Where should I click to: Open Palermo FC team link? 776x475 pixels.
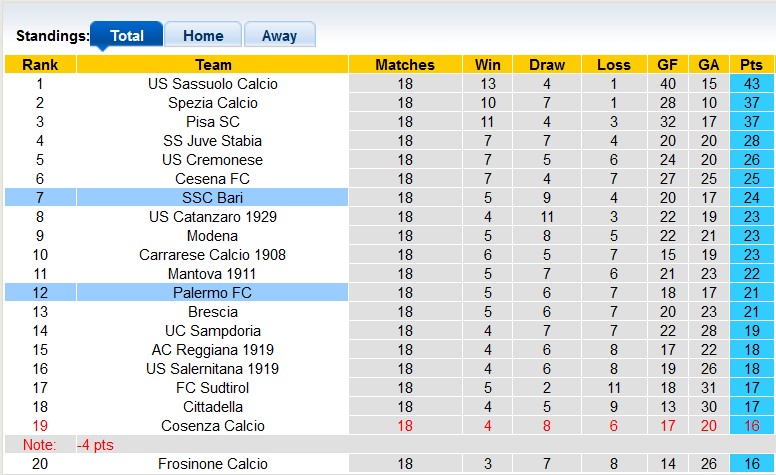[212, 293]
